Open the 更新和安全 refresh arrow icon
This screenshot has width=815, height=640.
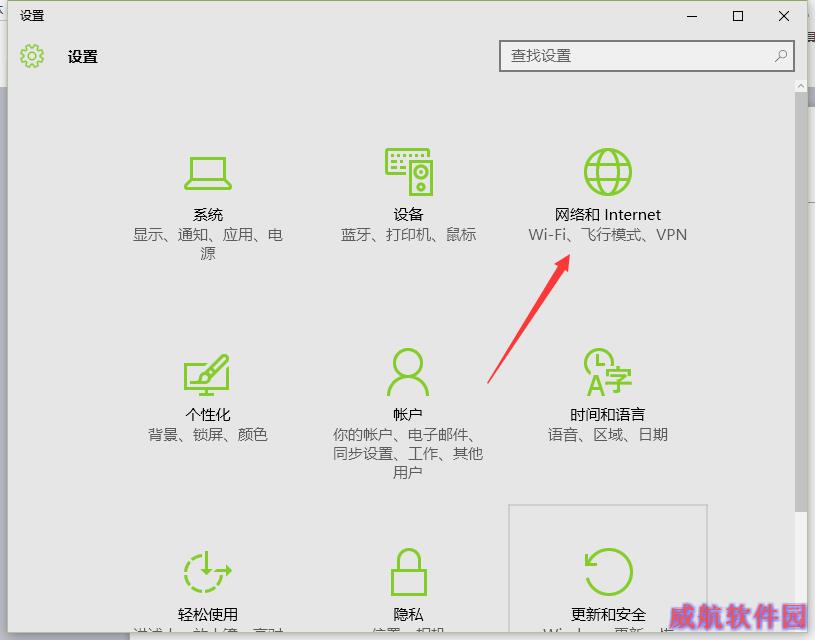608,571
